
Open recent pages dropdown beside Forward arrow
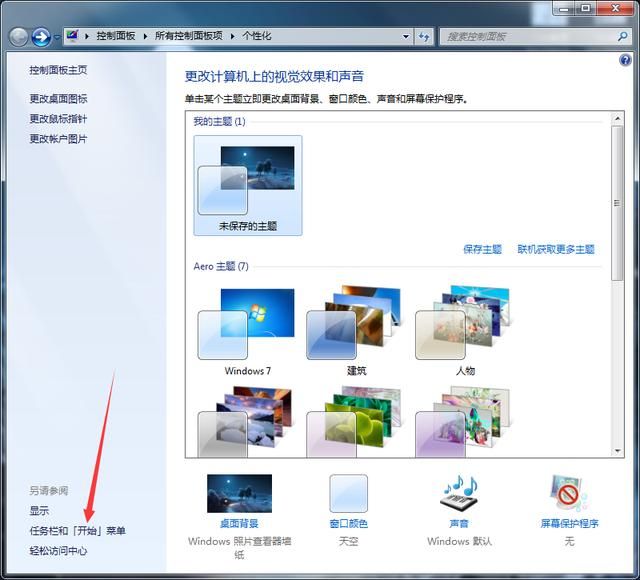coord(57,37)
